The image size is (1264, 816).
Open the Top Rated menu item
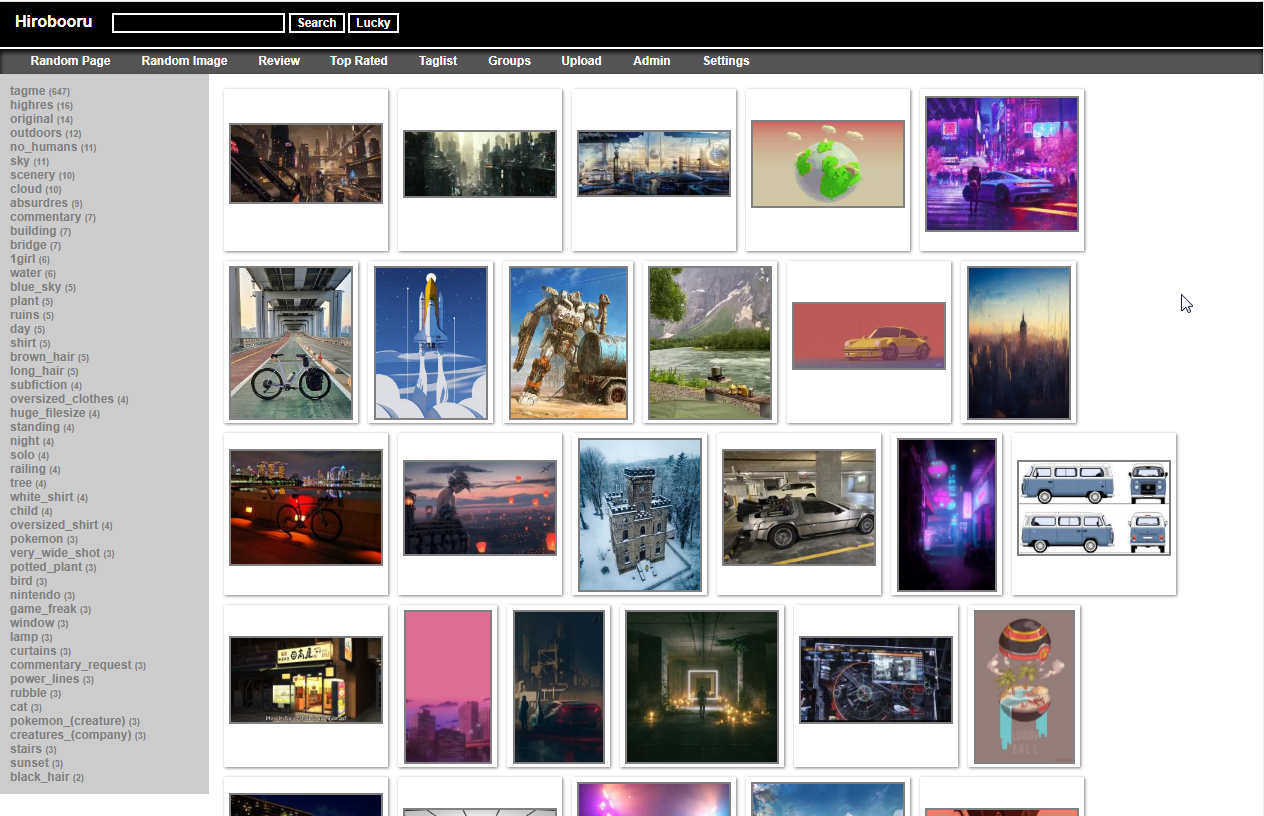click(358, 61)
